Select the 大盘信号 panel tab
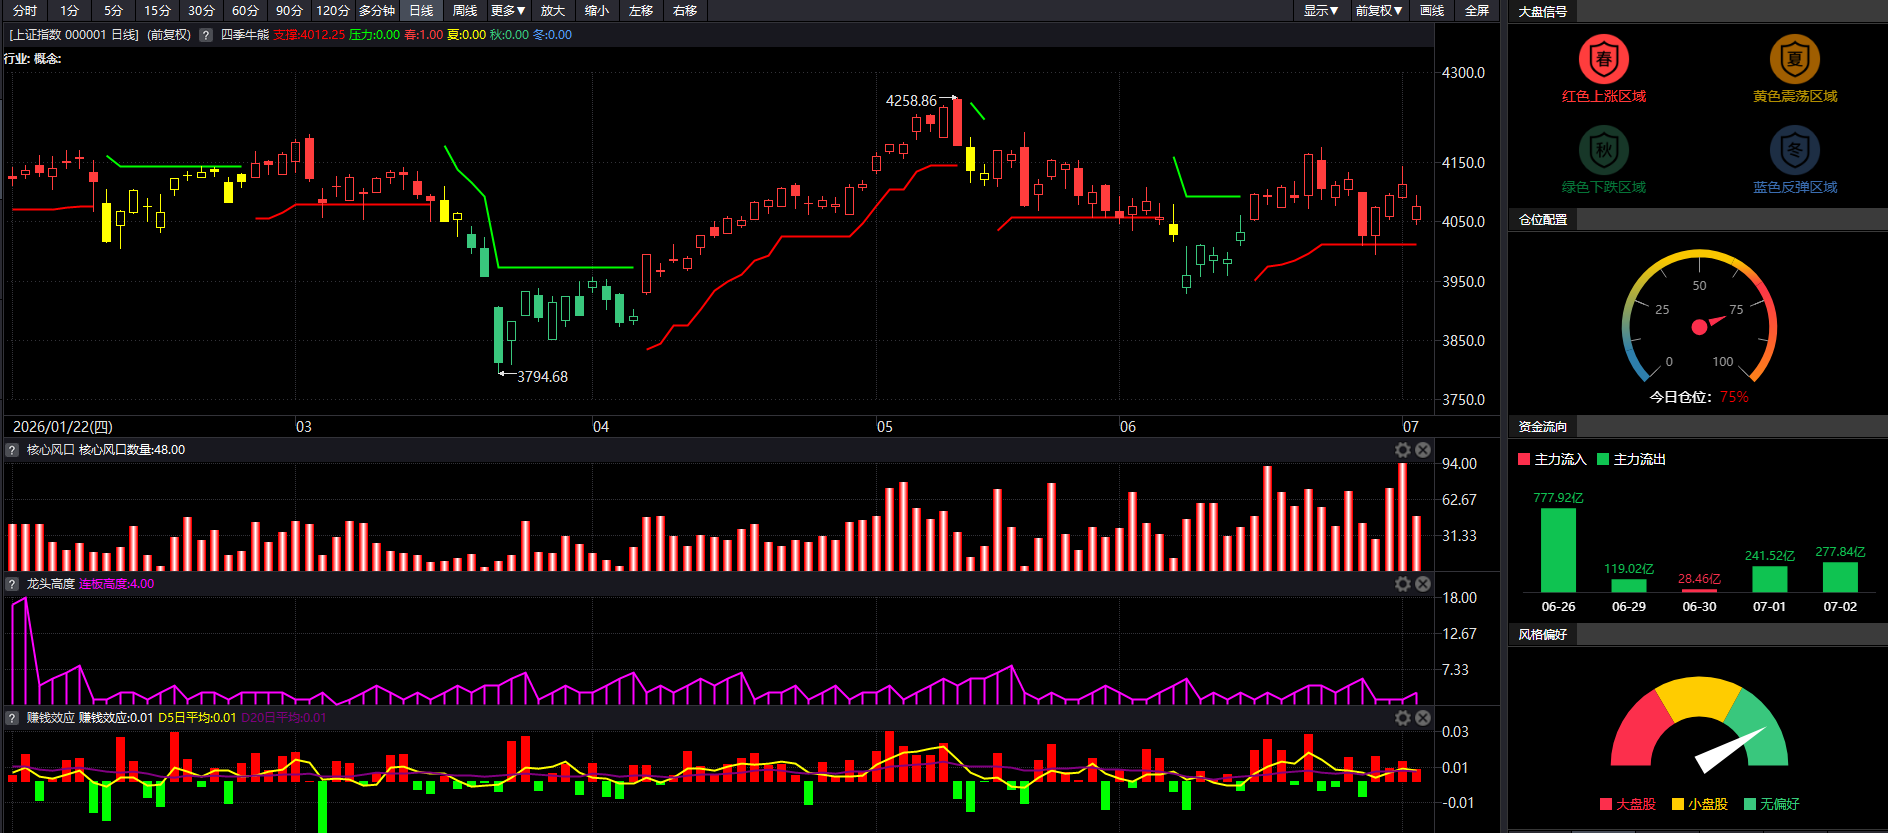This screenshot has height=833, width=1888. 1543,12
